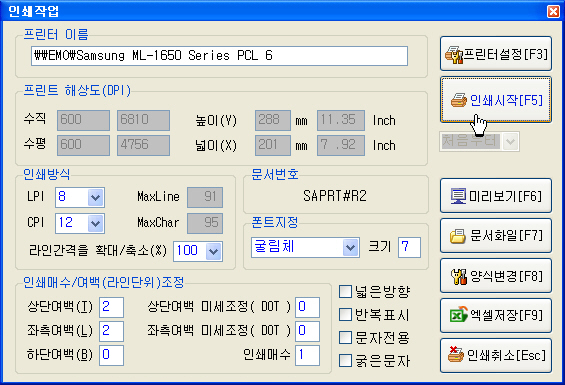The image size is (565, 385).
Task: Click the document number text SAPRT#R2
Action: coord(335,196)
